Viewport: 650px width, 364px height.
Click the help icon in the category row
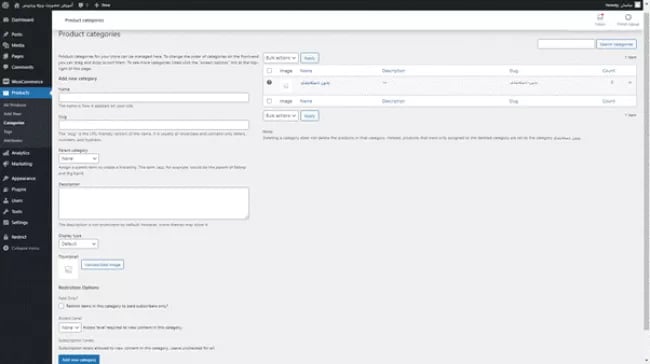click(x=269, y=83)
